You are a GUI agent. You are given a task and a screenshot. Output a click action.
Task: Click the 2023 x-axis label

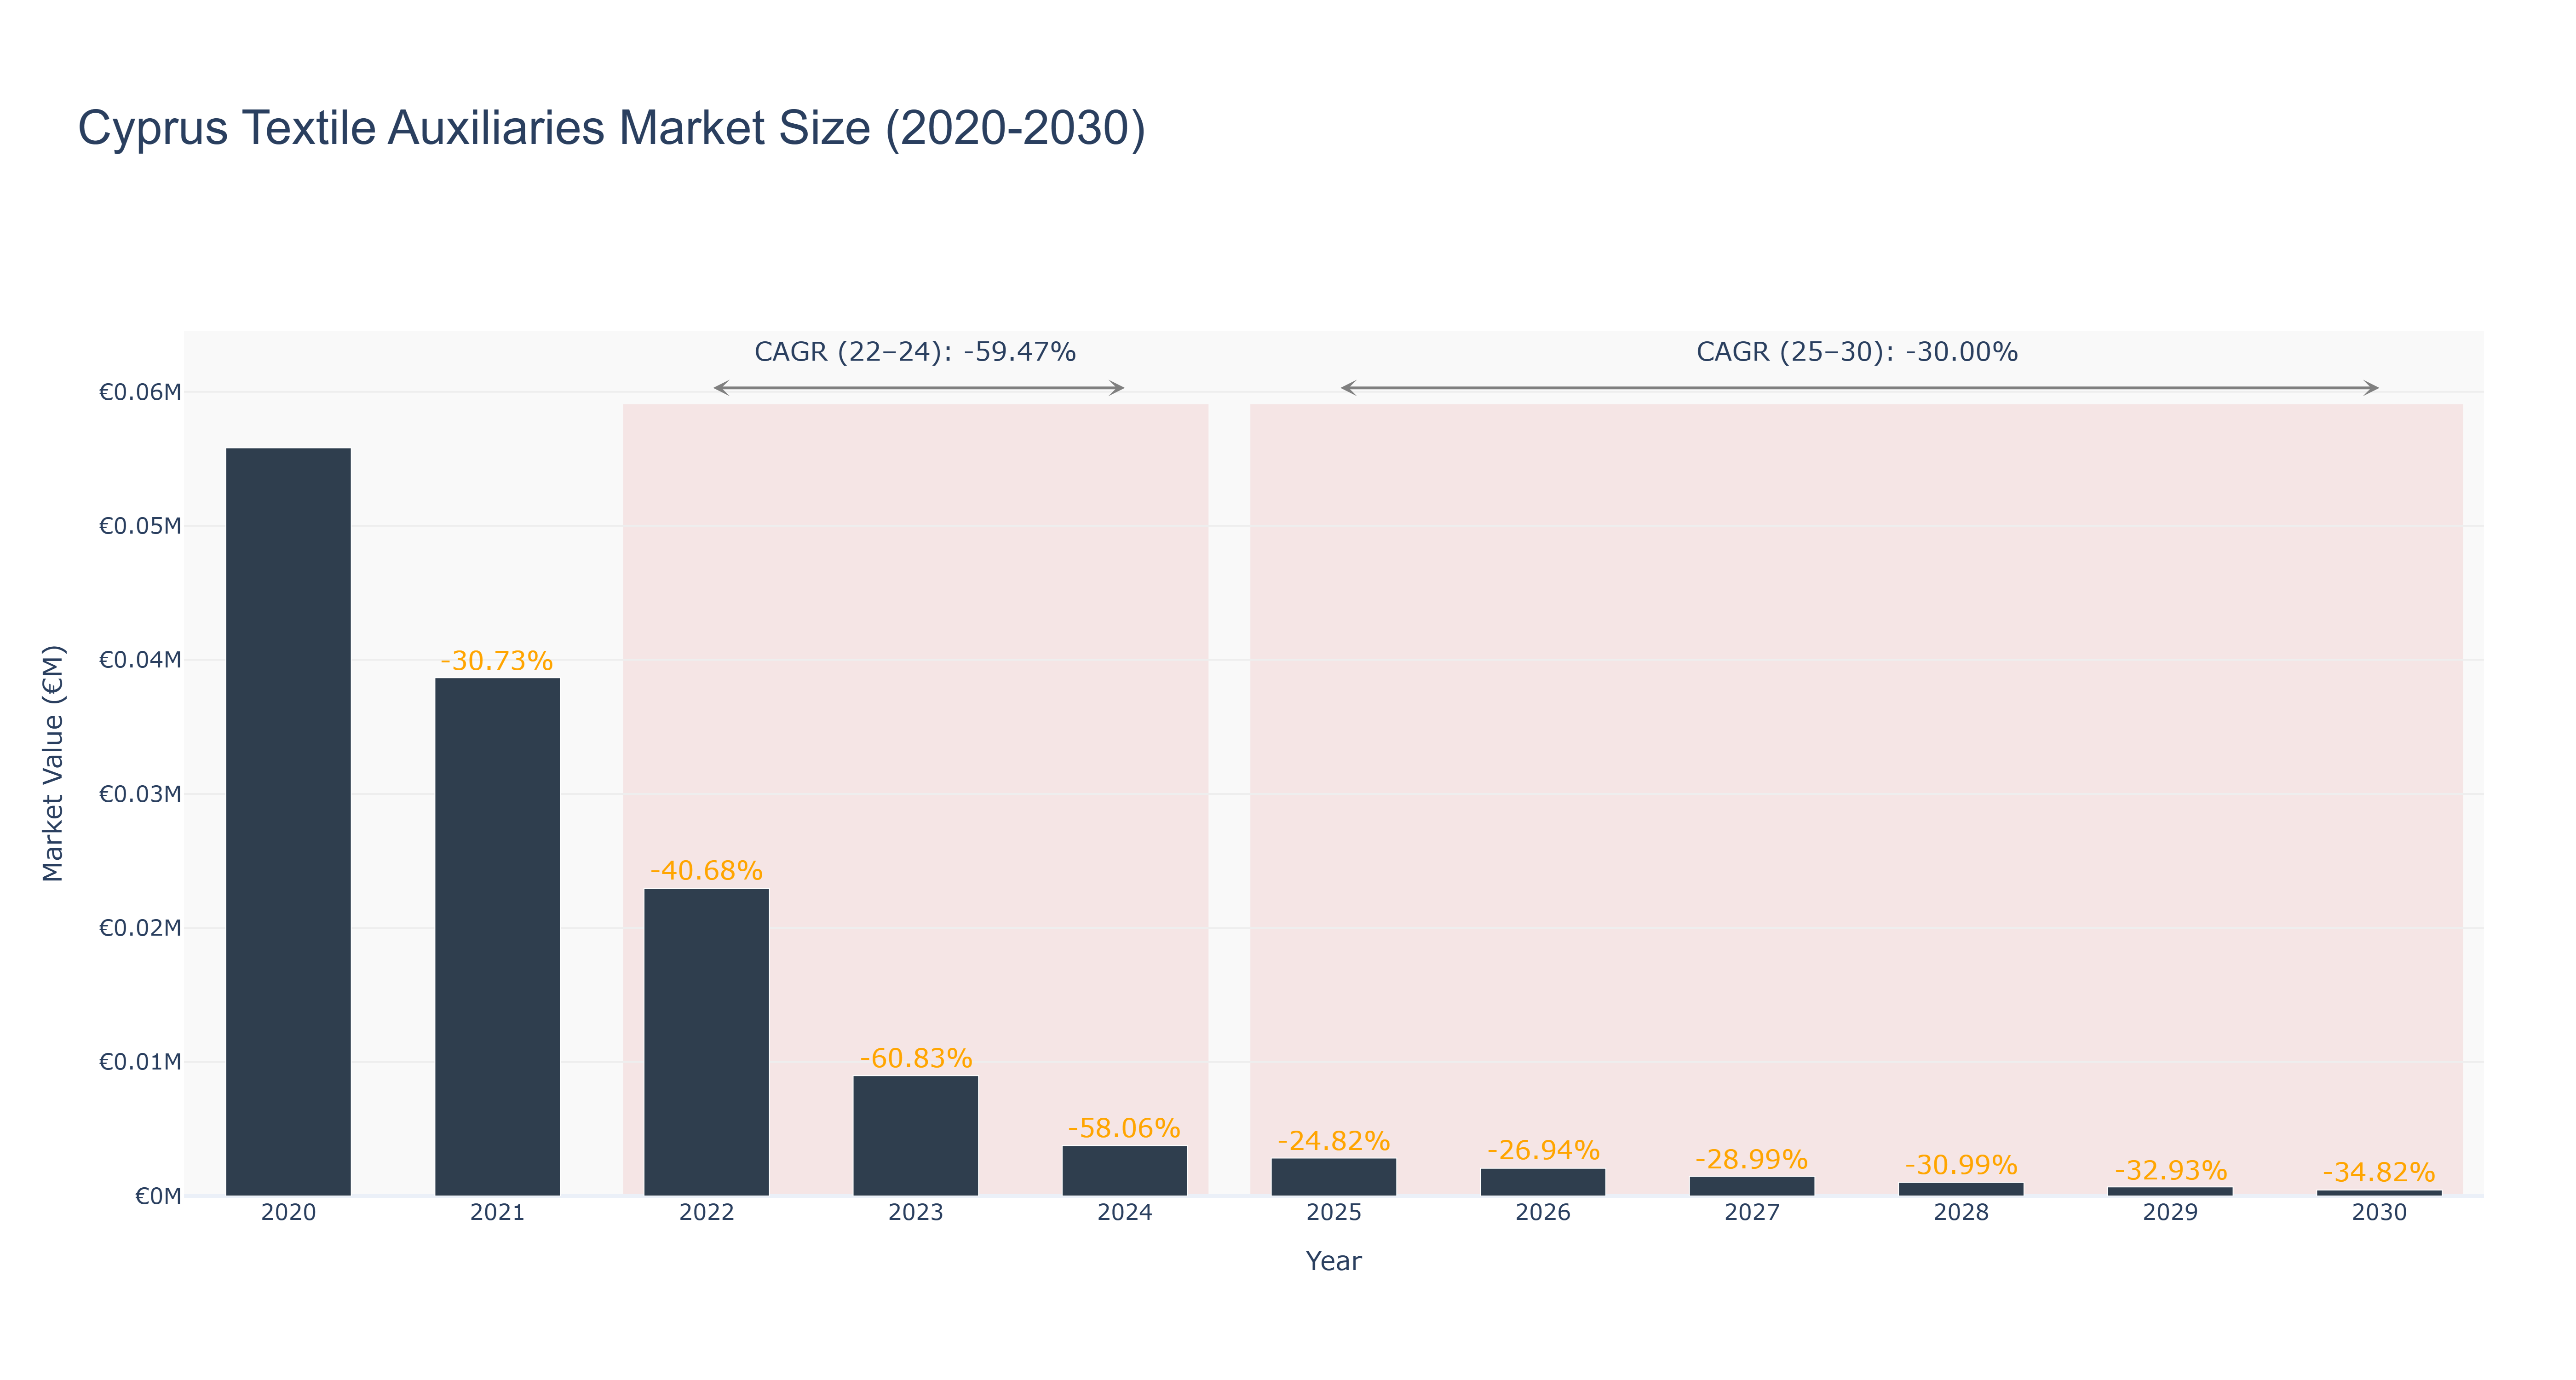click(x=915, y=1213)
